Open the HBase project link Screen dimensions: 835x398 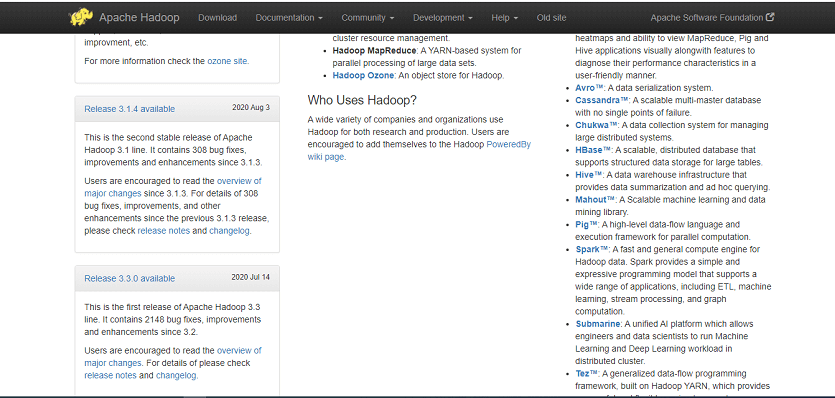click(593, 150)
